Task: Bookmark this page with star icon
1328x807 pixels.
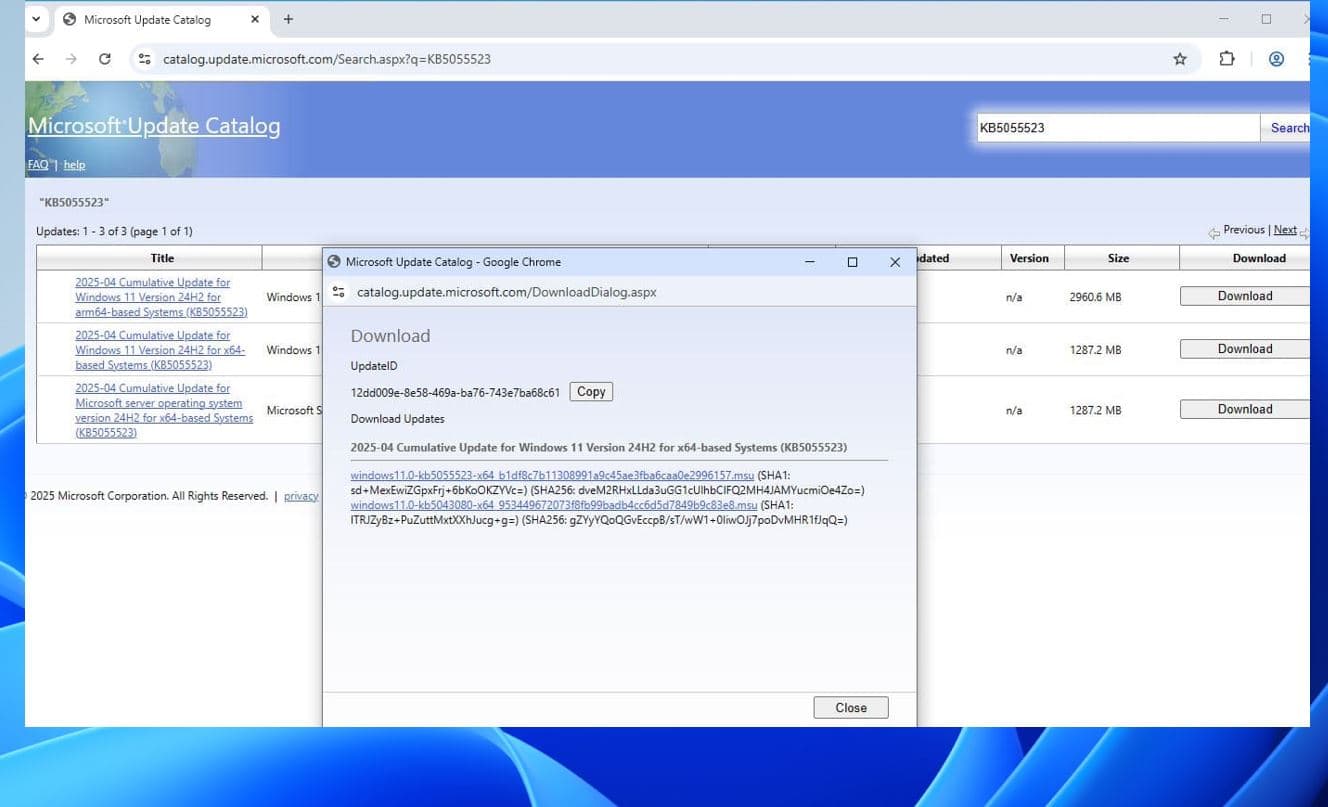Action: click(1180, 59)
